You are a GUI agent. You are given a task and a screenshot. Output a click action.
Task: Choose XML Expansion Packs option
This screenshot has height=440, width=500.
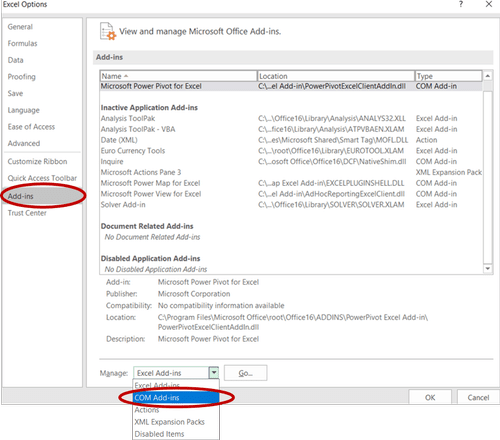[x=176, y=422]
